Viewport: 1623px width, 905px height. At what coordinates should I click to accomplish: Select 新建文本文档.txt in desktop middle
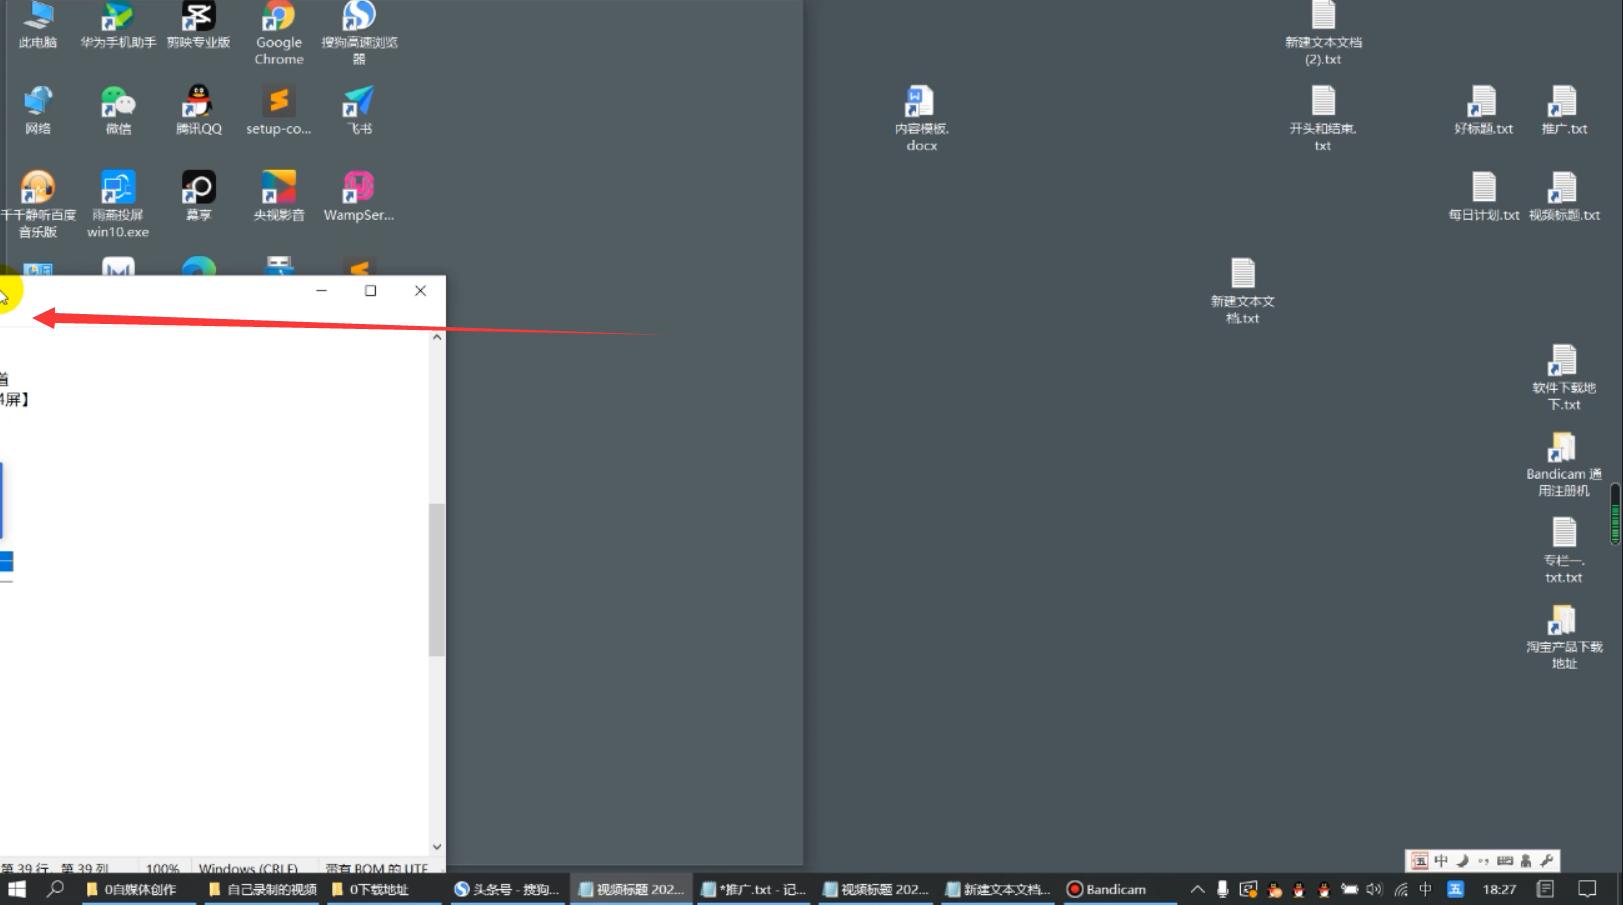point(1242,291)
